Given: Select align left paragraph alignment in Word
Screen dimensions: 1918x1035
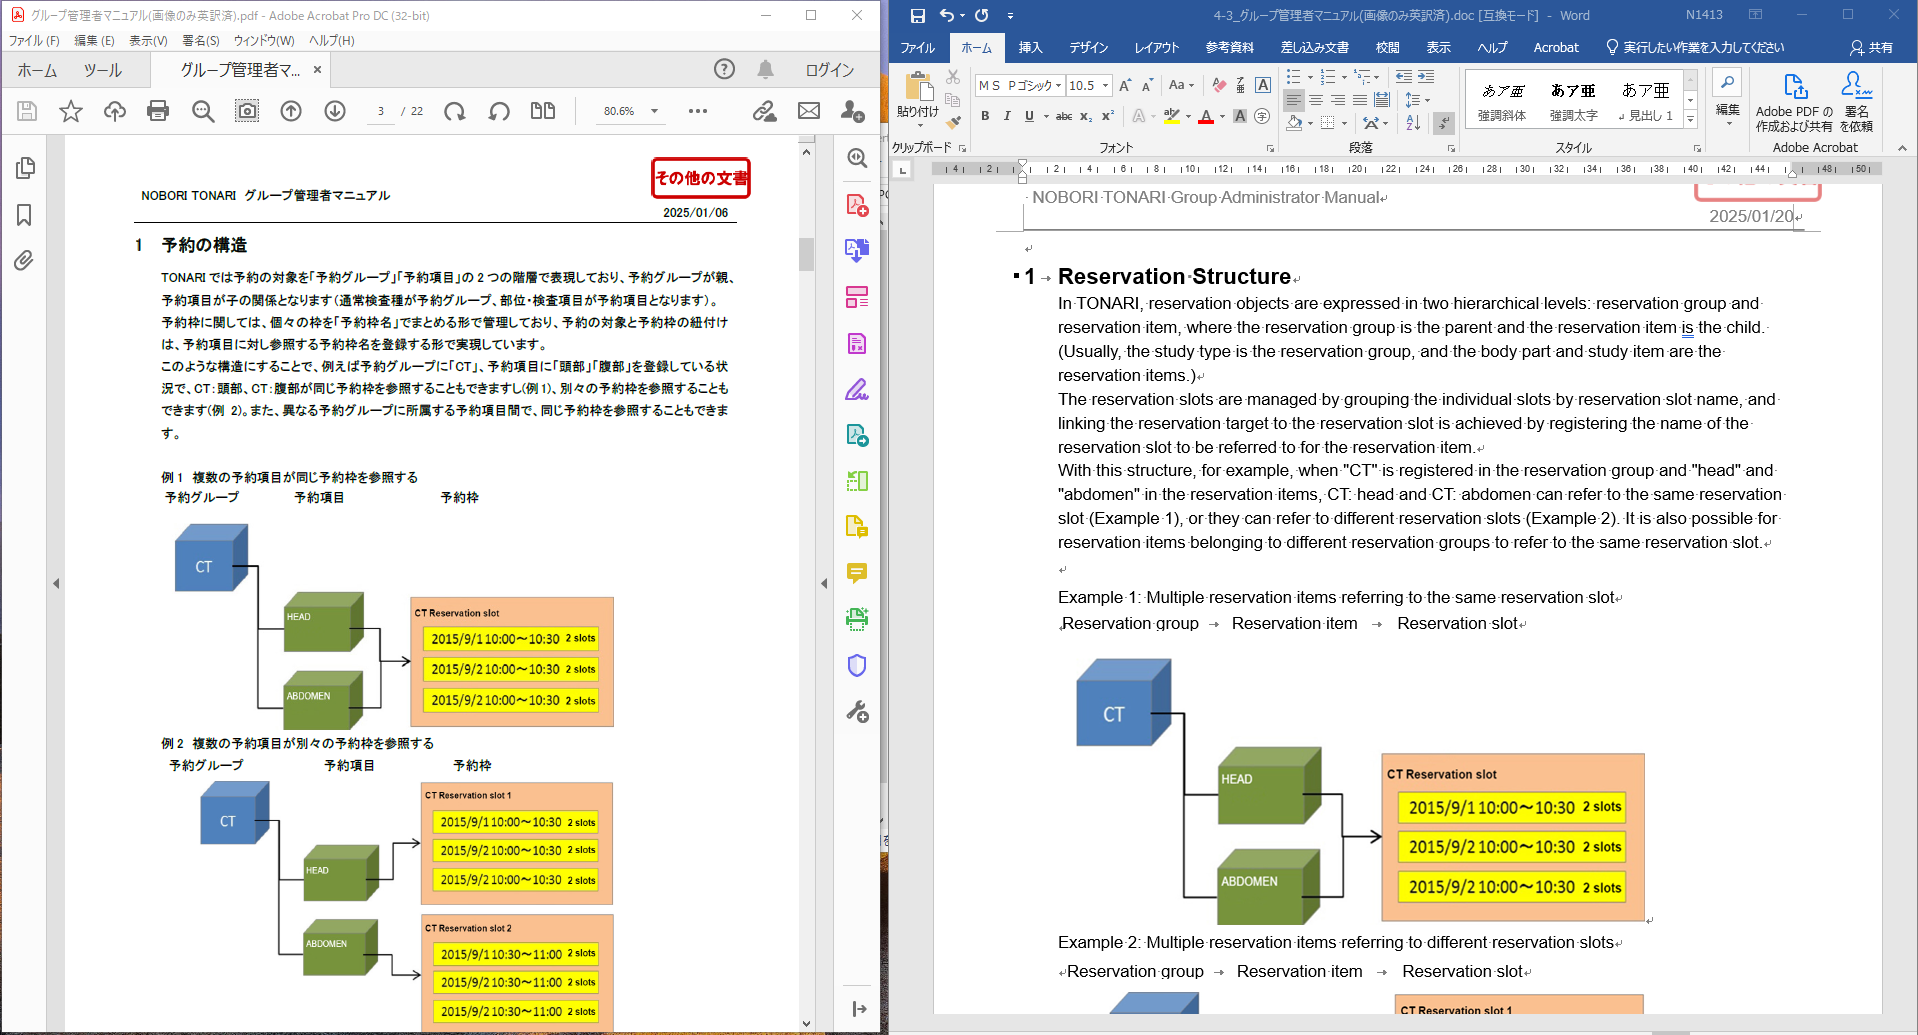Looking at the screenshot, I should [1294, 100].
